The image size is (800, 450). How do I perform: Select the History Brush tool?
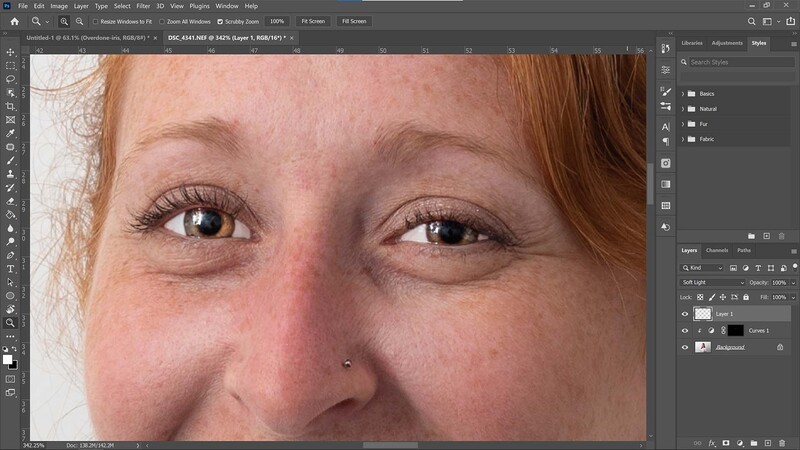[x=10, y=188]
